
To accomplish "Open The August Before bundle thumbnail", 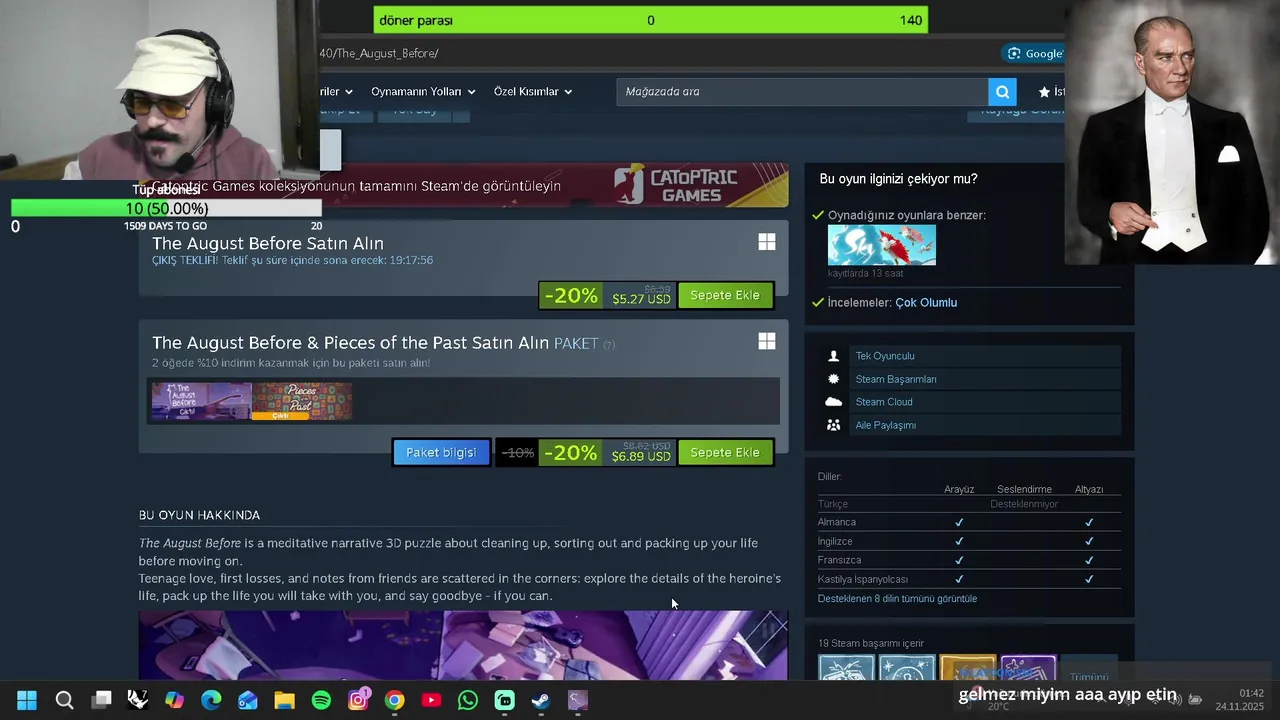I will click(202, 401).
